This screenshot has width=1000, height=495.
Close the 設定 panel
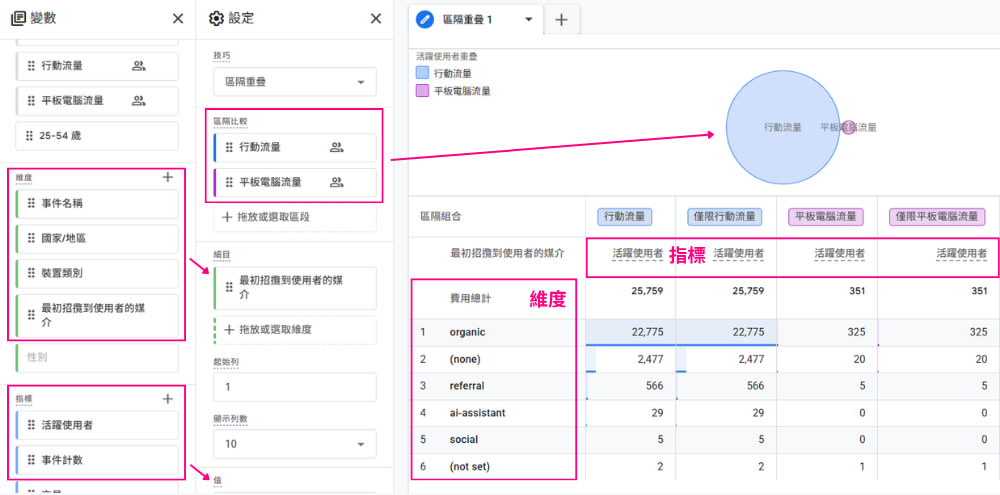pos(376,18)
